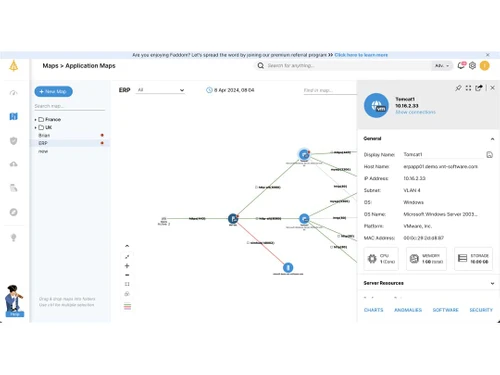Open the Discovery compass sidebar icon

click(14, 212)
